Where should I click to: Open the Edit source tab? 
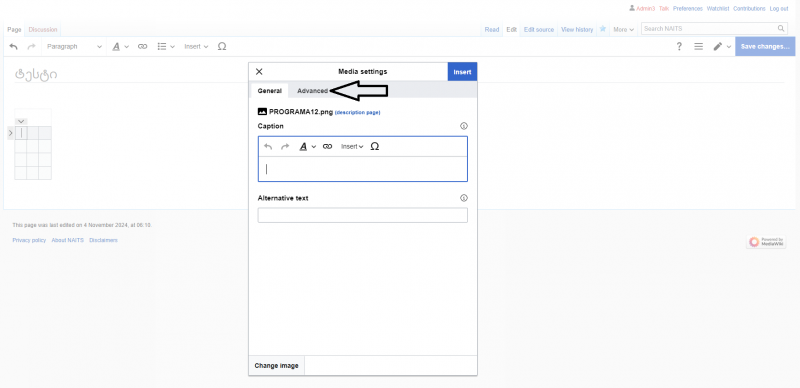point(539,30)
